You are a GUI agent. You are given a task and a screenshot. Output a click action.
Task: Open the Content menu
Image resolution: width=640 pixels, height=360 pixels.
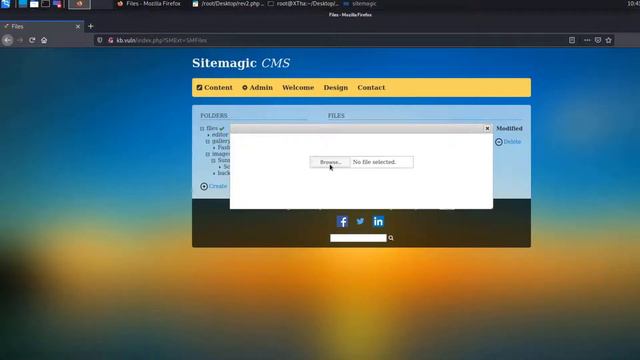click(x=214, y=87)
